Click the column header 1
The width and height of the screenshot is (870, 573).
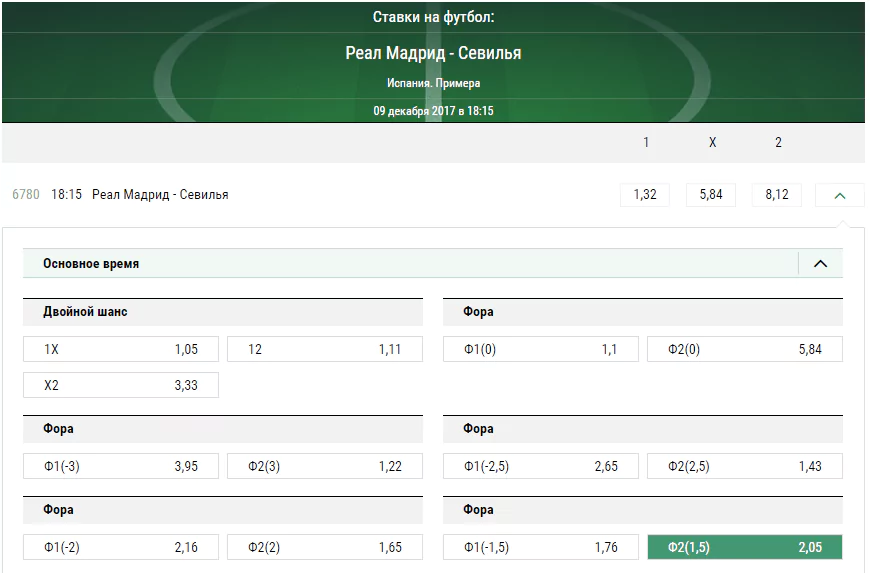pos(646,143)
